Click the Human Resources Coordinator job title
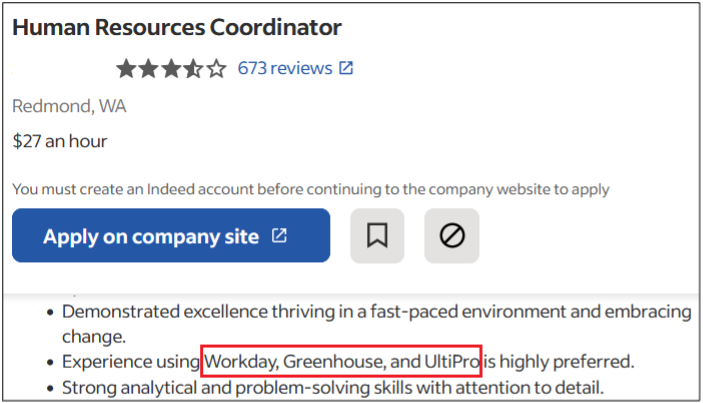Image resolution: width=703 pixels, height=403 pixels. point(177,27)
